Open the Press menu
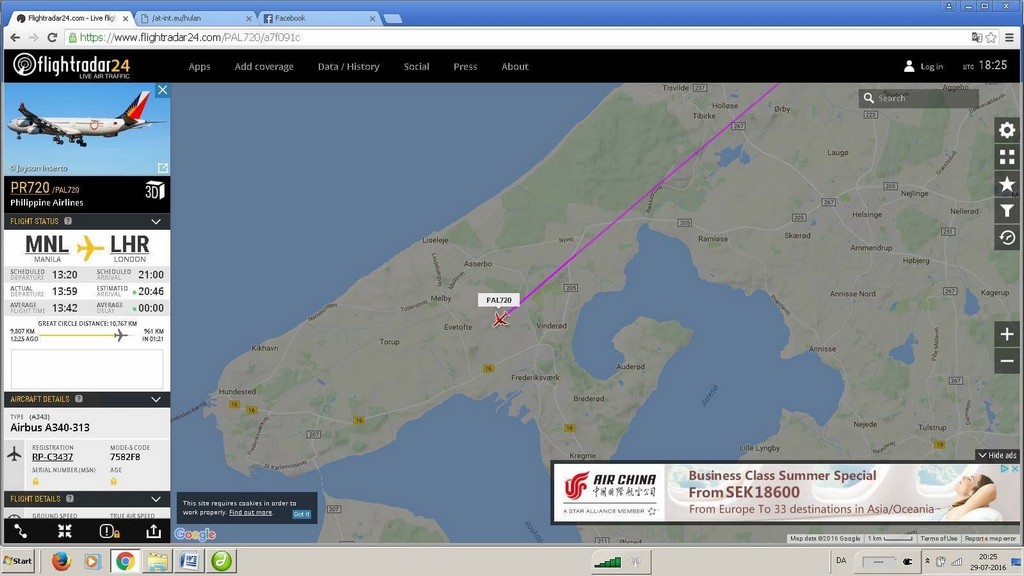 (x=465, y=67)
